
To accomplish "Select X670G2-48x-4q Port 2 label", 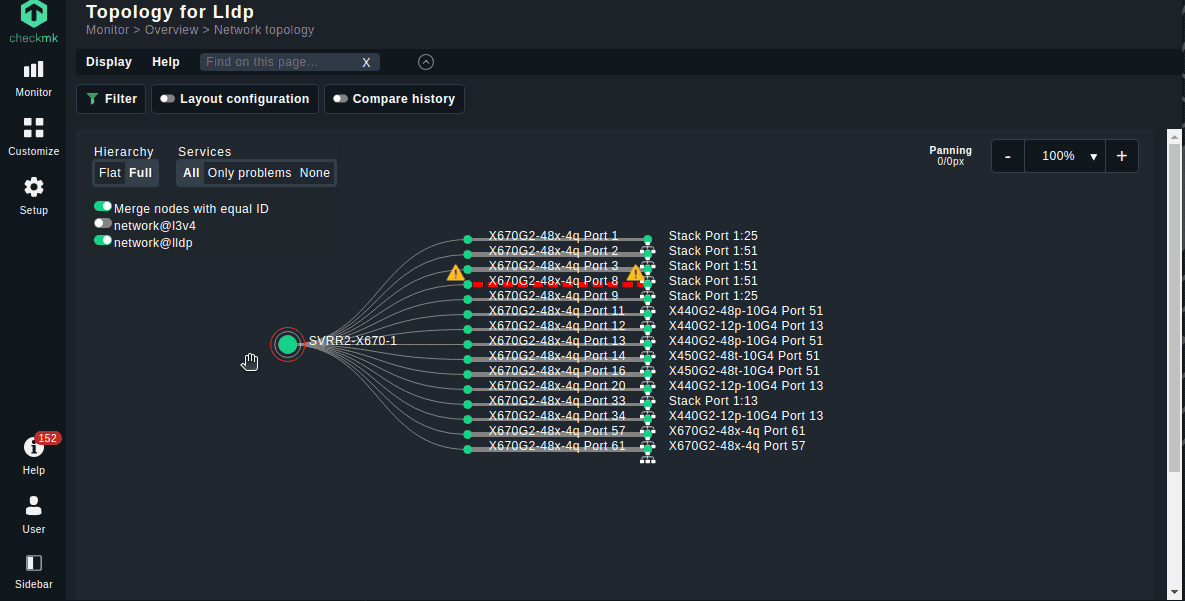I will 553,251.
